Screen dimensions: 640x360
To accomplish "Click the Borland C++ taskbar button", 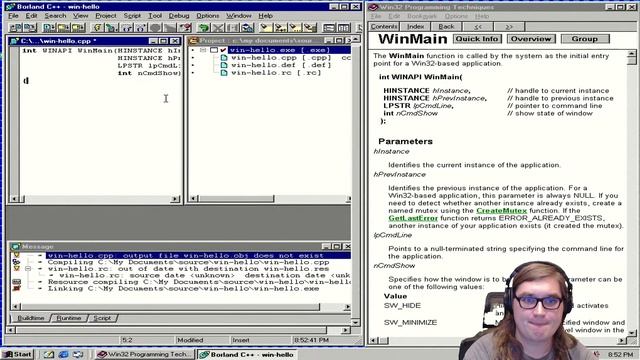I will (248, 354).
